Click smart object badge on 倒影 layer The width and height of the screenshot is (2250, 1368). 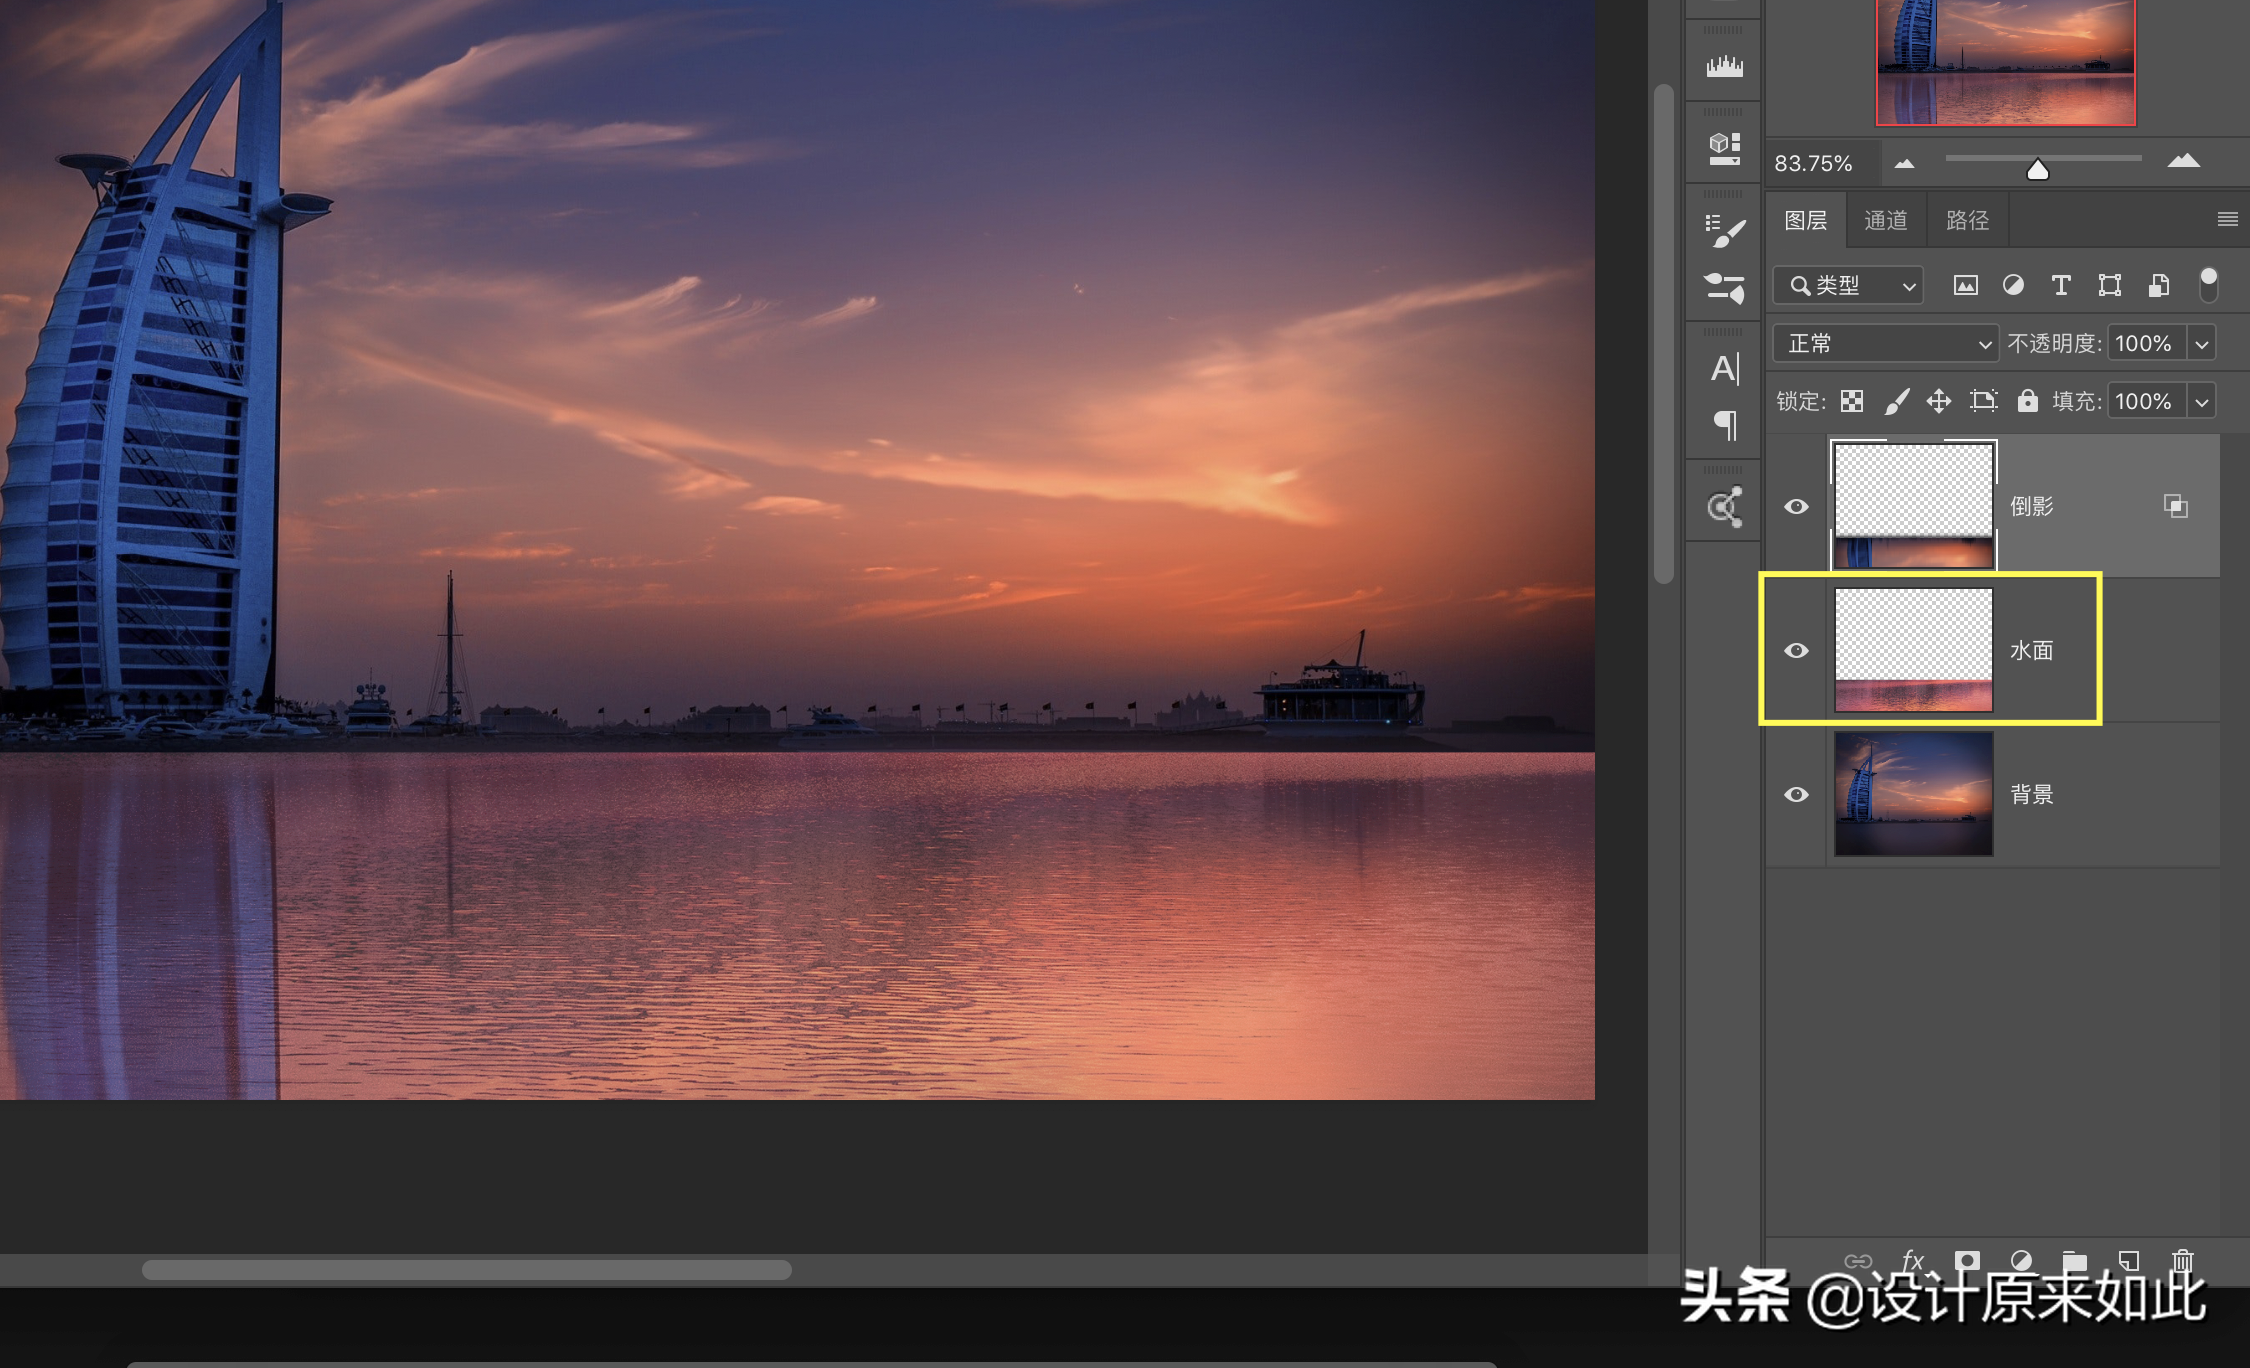[x=2176, y=506]
